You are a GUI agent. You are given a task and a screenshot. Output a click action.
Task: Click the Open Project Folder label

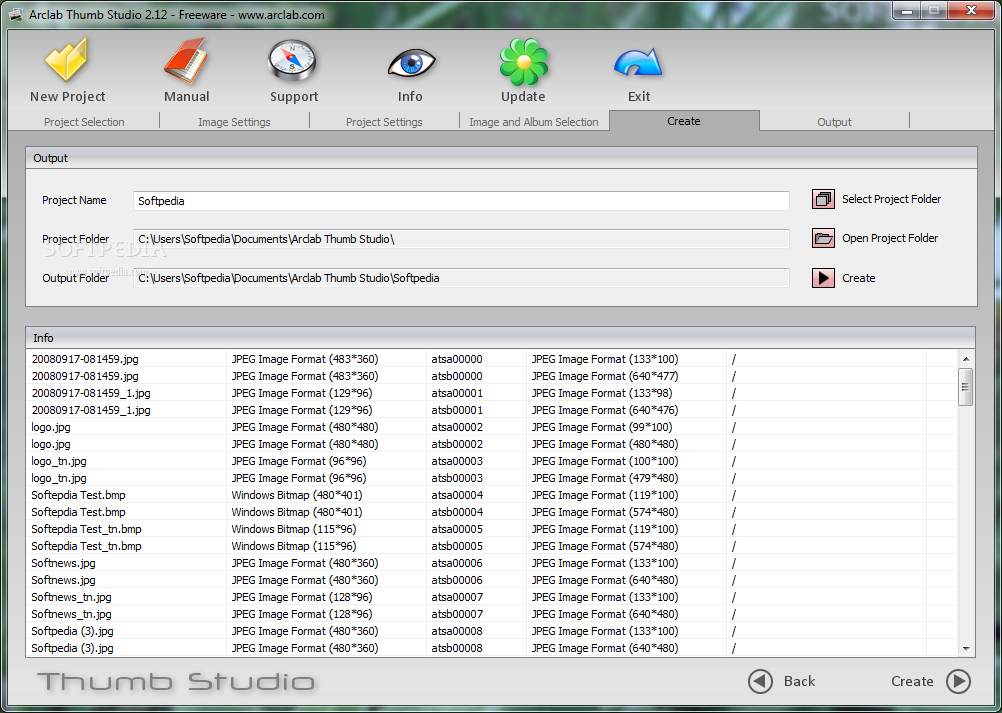(x=890, y=238)
